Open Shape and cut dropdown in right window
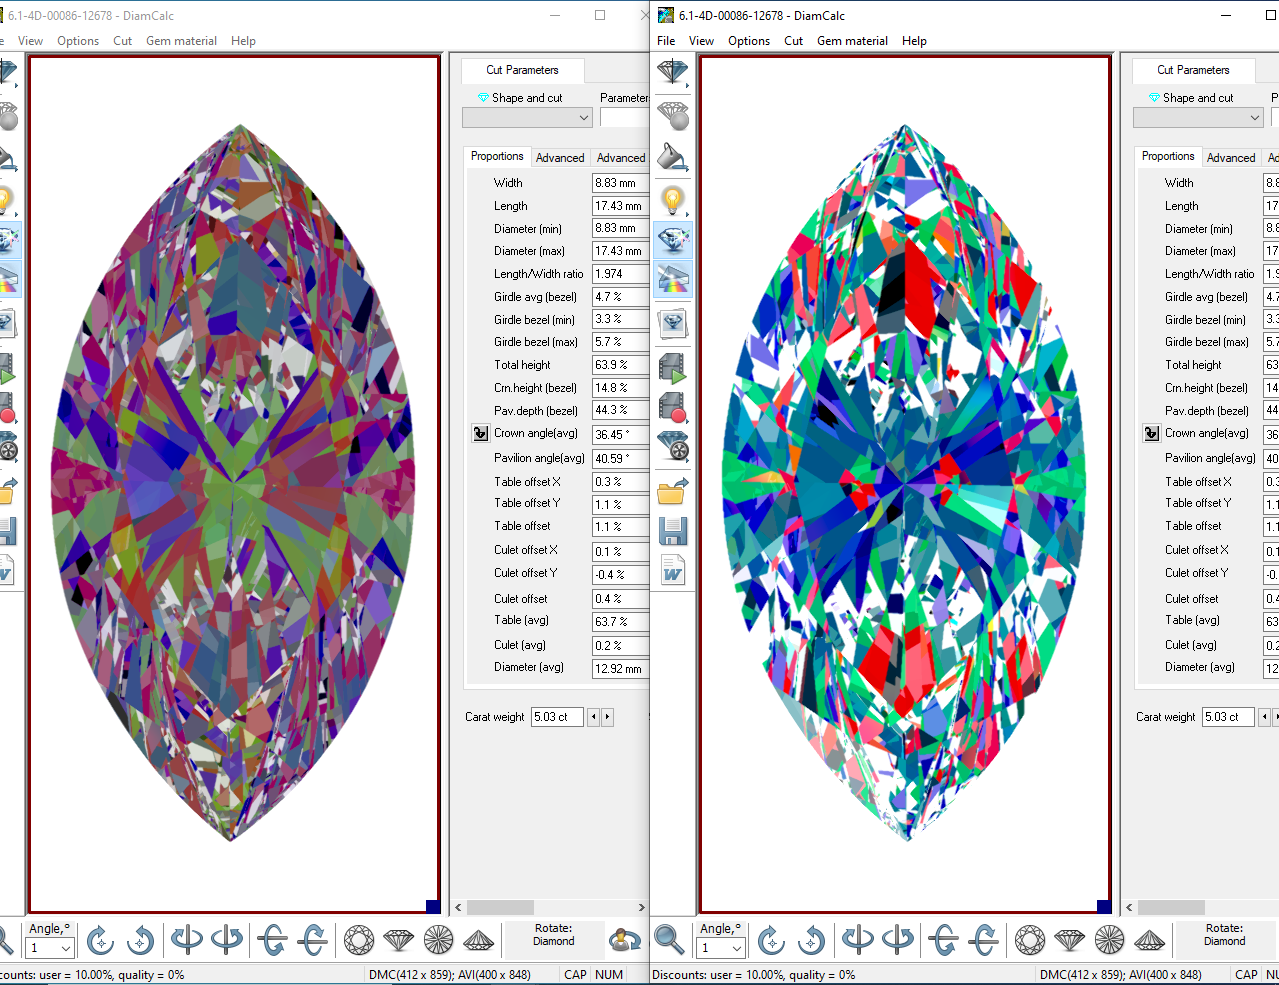 (x=1198, y=118)
